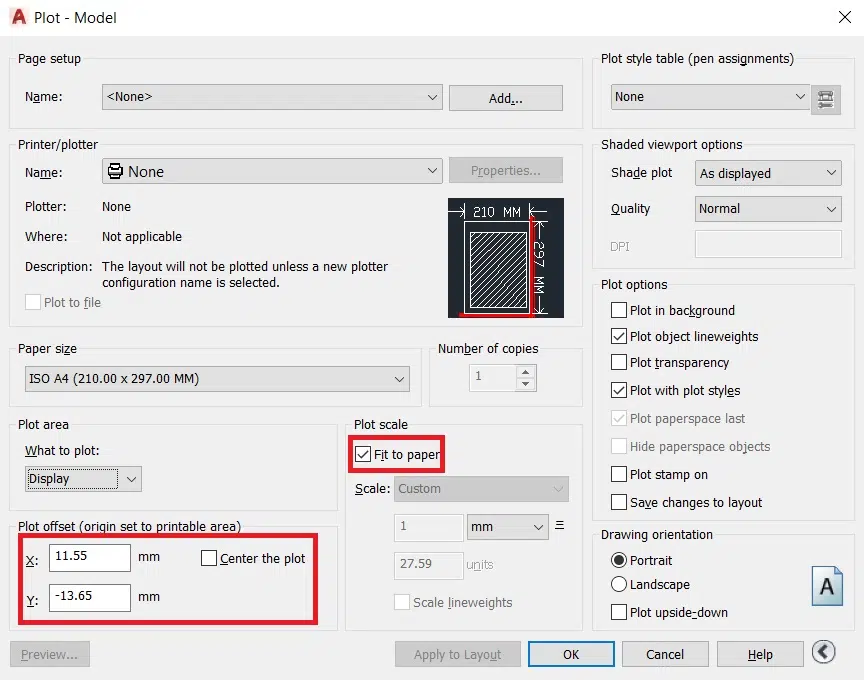Click the X plot offset field
Viewport: 864px width, 680px height.
[90, 558]
